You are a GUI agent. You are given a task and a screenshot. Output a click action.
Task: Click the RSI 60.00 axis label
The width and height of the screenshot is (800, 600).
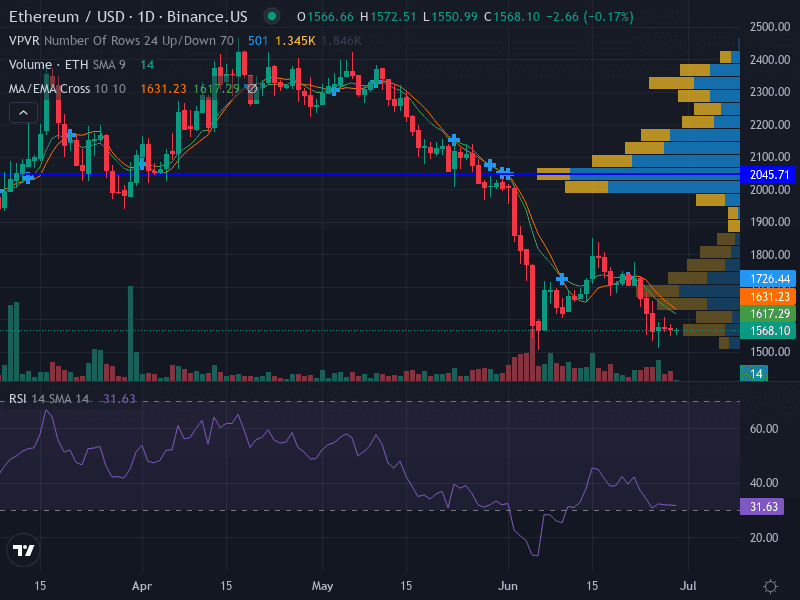coord(764,429)
